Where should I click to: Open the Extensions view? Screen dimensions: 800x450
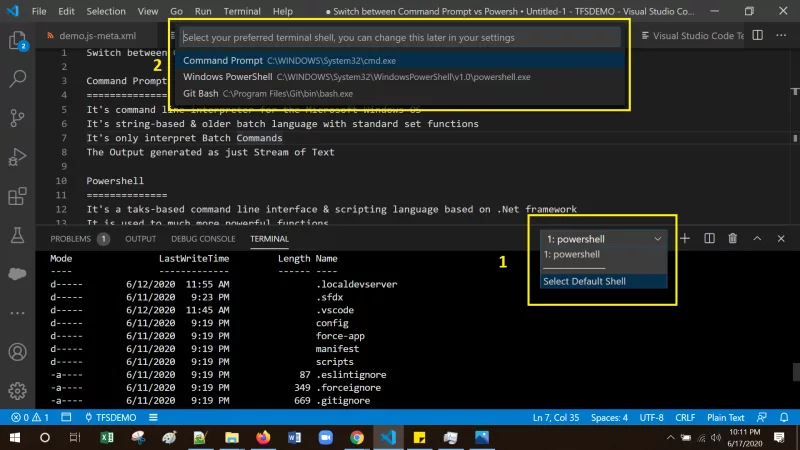[17, 196]
